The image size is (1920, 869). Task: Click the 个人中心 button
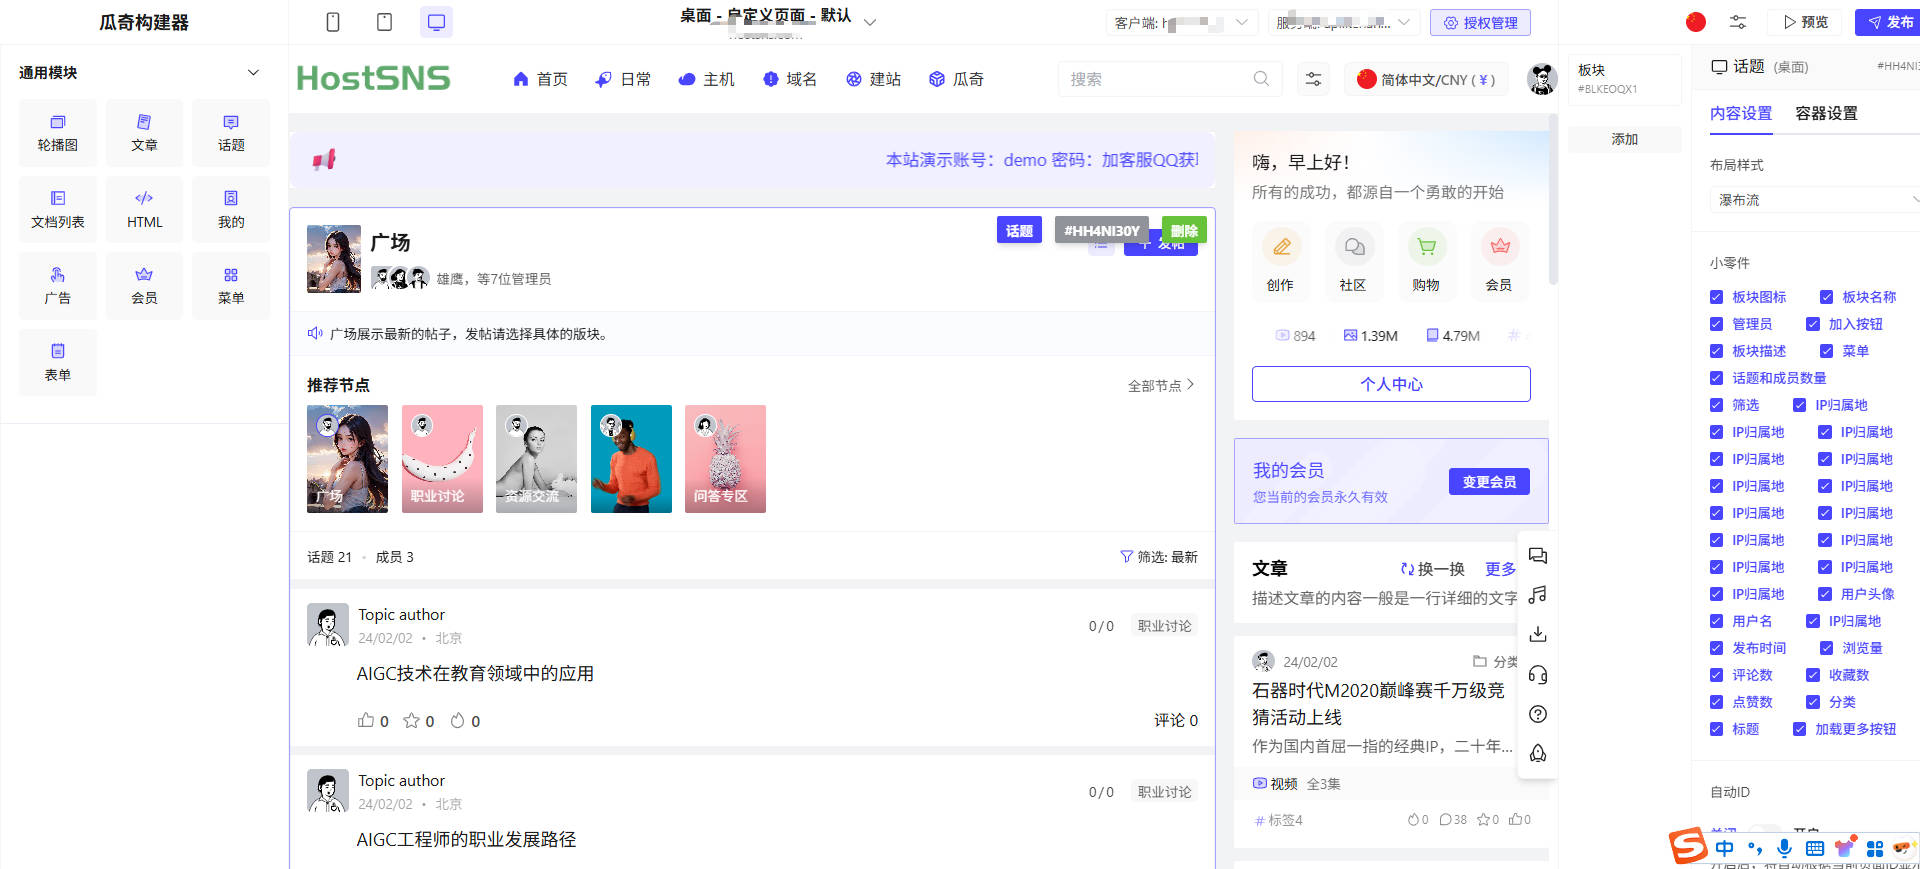[1390, 384]
